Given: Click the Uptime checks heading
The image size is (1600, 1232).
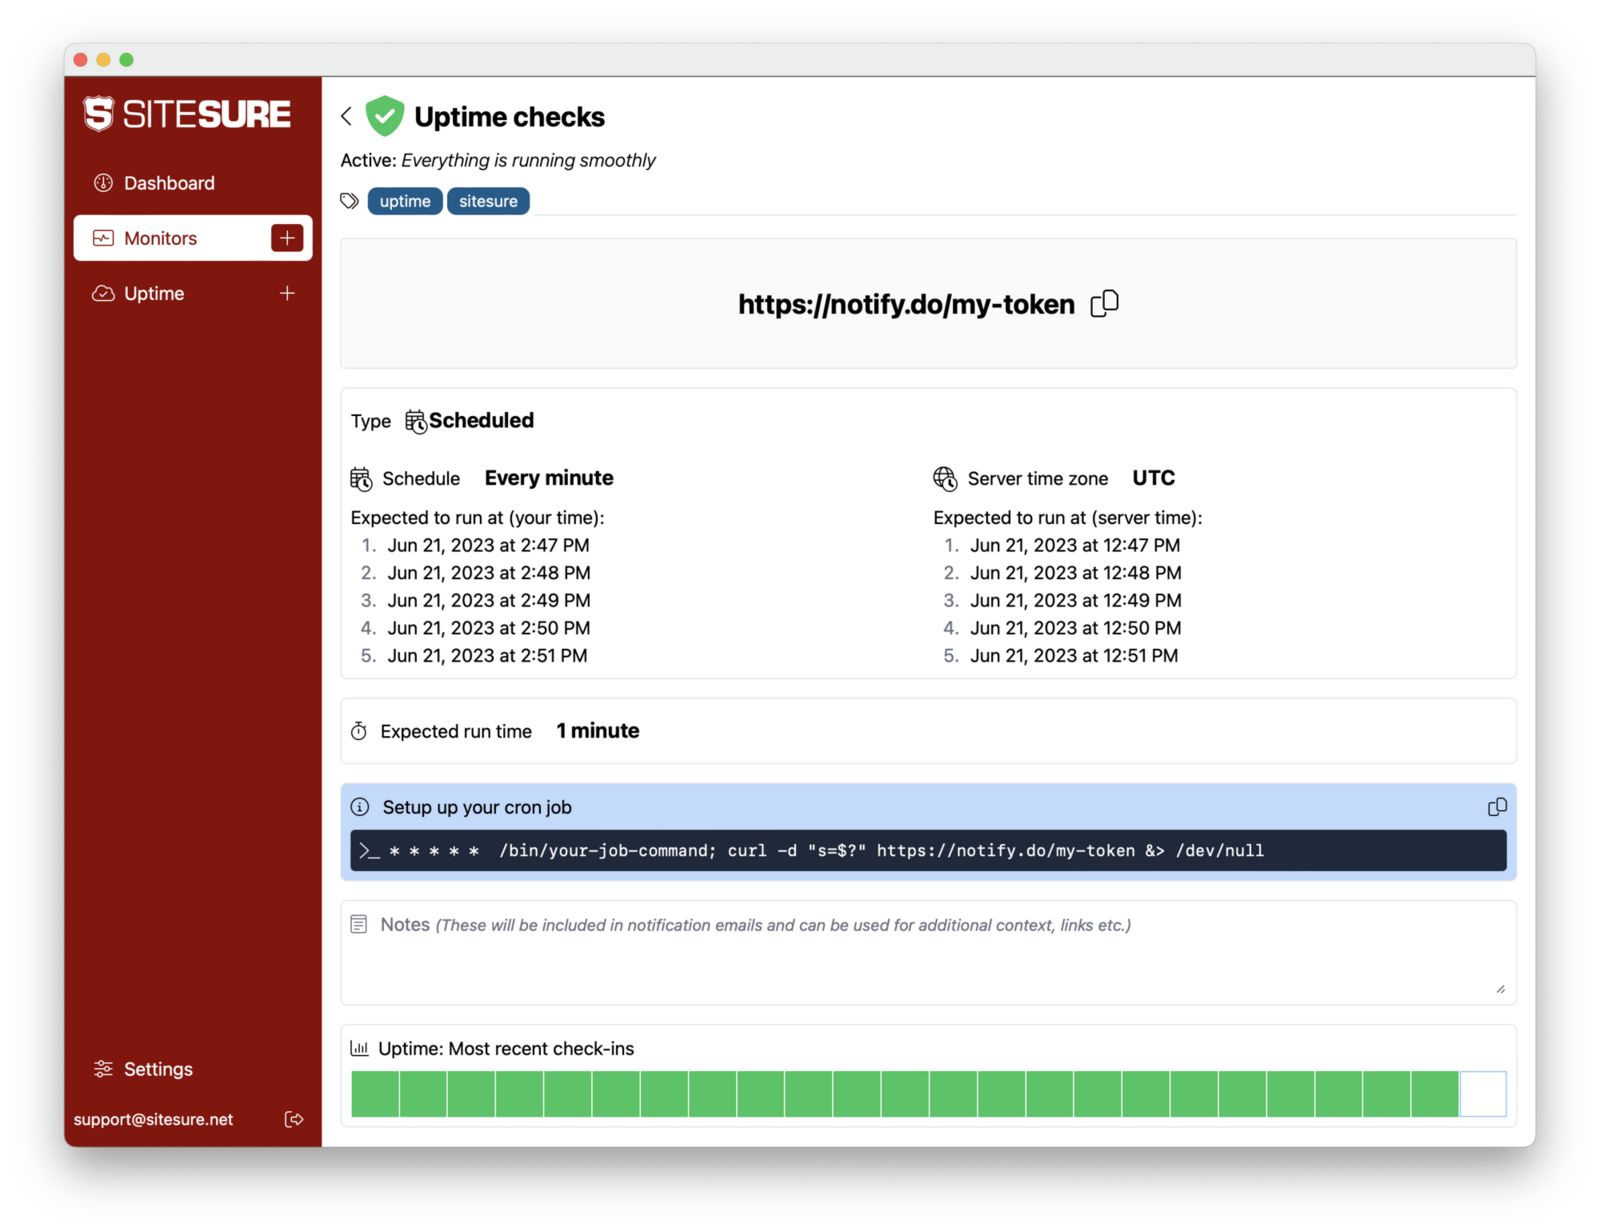Looking at the screenshot, I should (509, 117).
